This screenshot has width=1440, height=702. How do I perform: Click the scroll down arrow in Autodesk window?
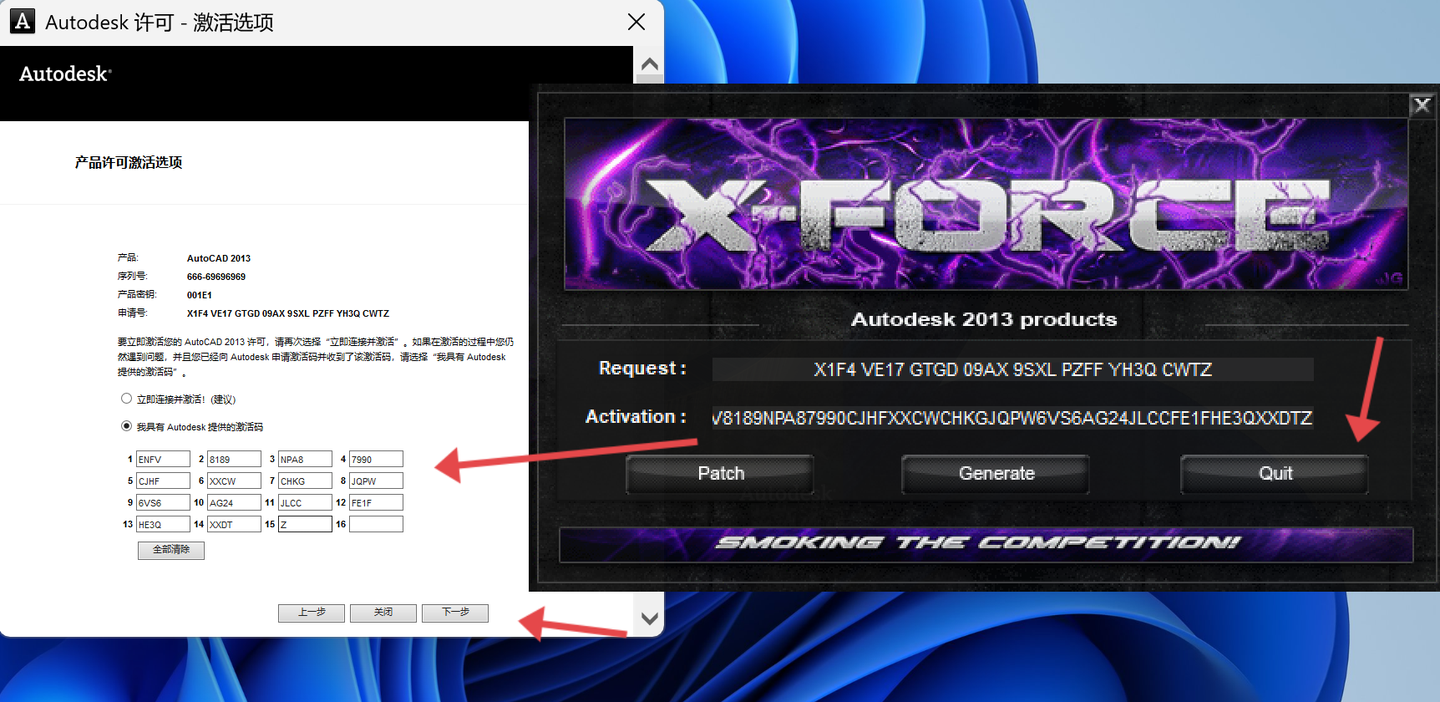[649, 618]
